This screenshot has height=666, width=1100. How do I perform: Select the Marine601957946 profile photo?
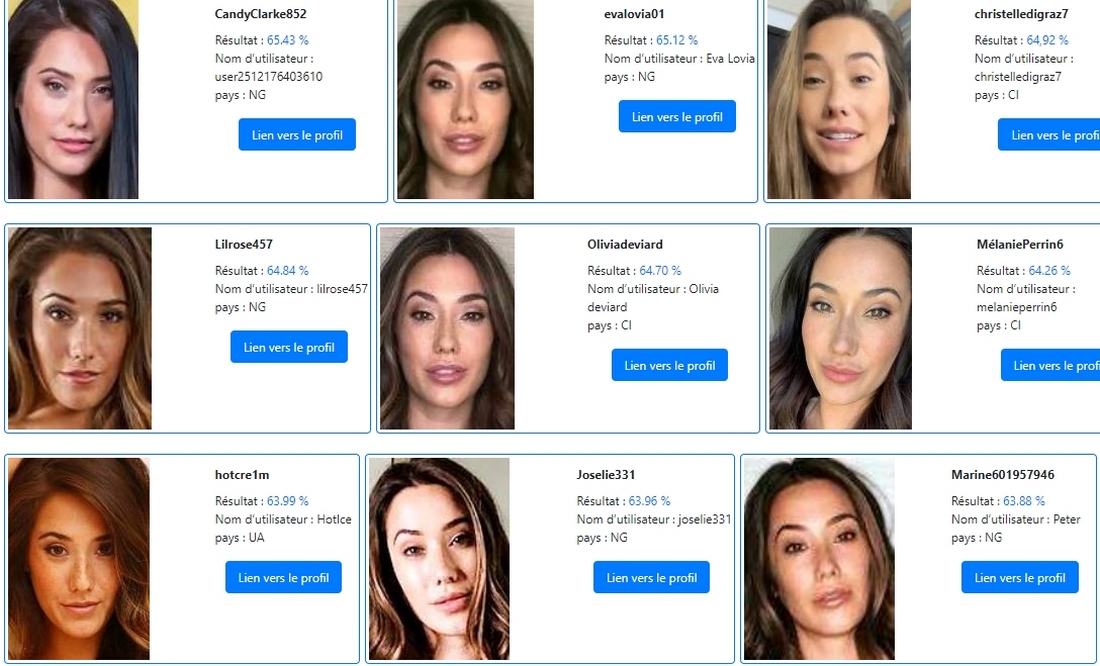[819, 559]
